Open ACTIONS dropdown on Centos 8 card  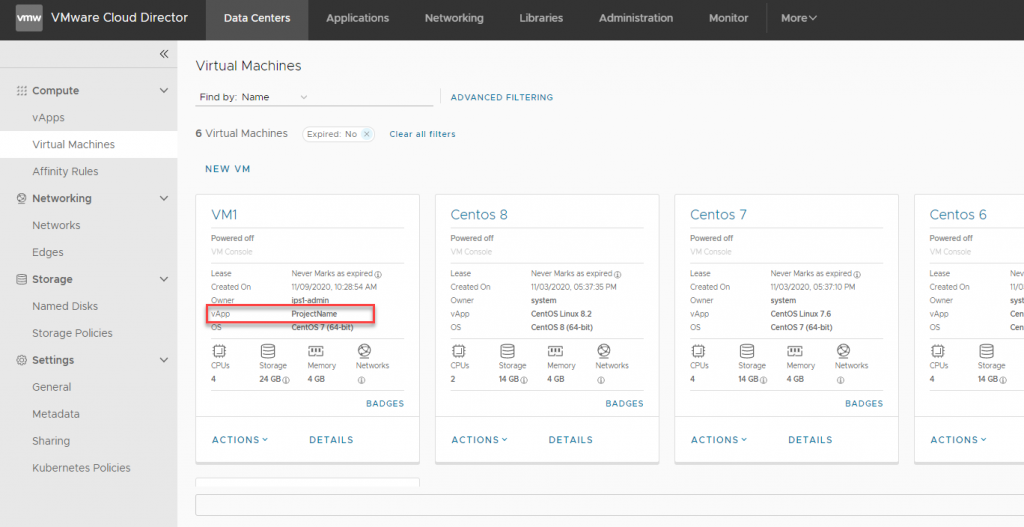[479, 440]
